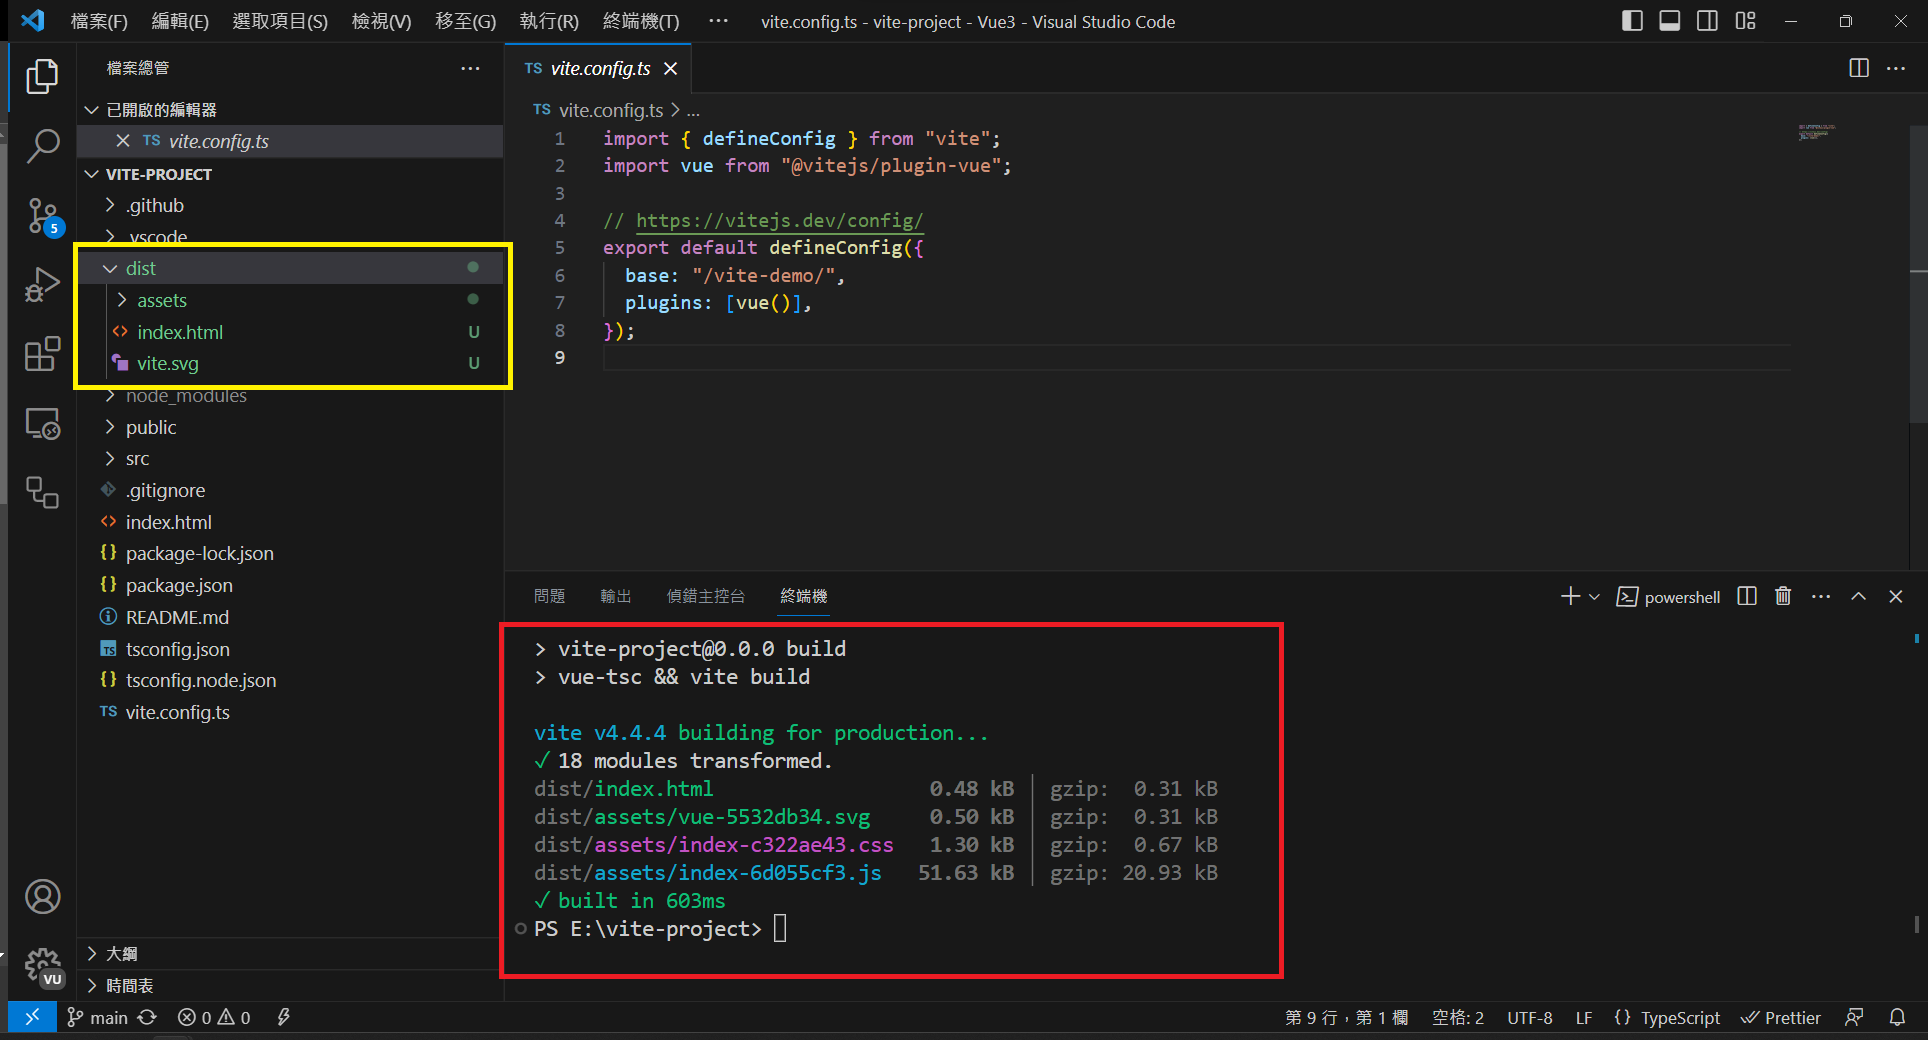Collapse the dist folder
Image resolution: width=1928 pixels, height=1040 pixels.
click(x=290, y=268)
